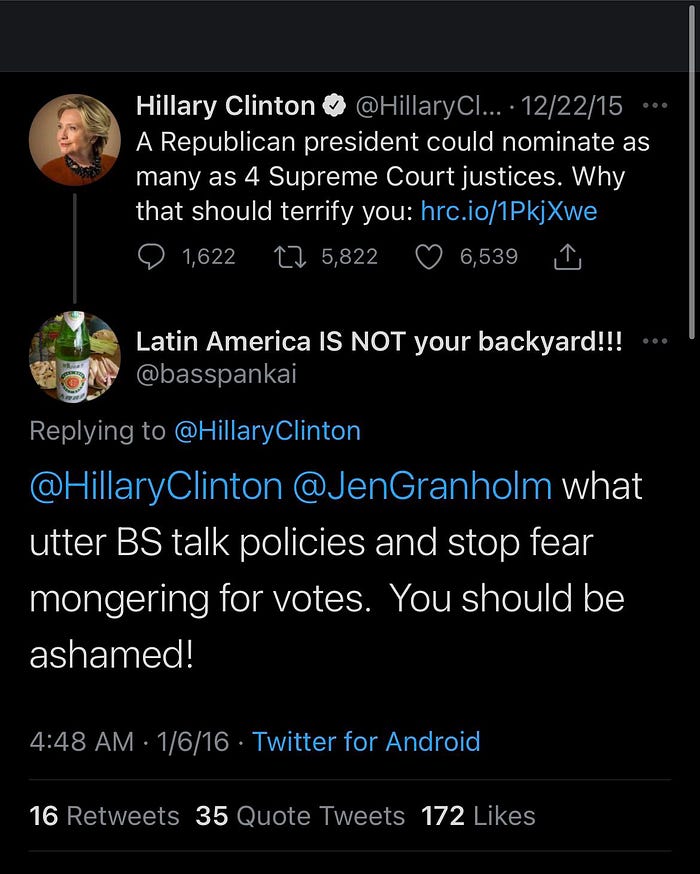View the 16 Retweets list
Screen dimensions: 700x874
tap(105, 815)
